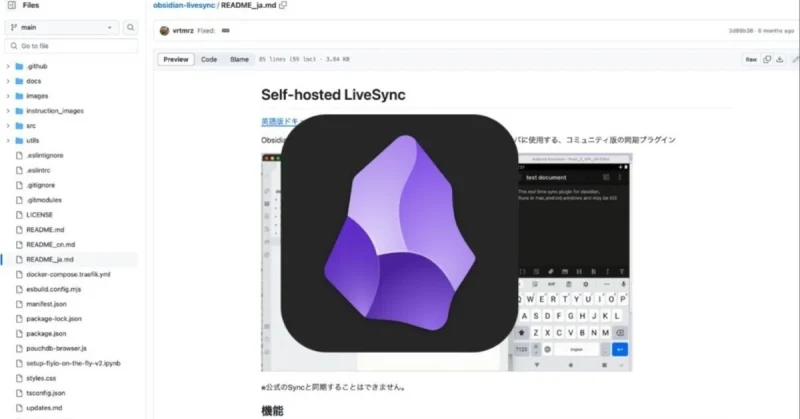Viewport: 800px width, 419px height.
Task: Expand the src folder chevron
Action: (x=8, y=126)
